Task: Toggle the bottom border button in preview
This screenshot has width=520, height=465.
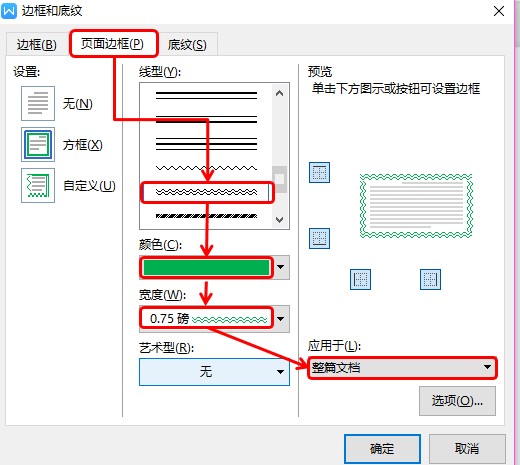Action: (319, 238)
